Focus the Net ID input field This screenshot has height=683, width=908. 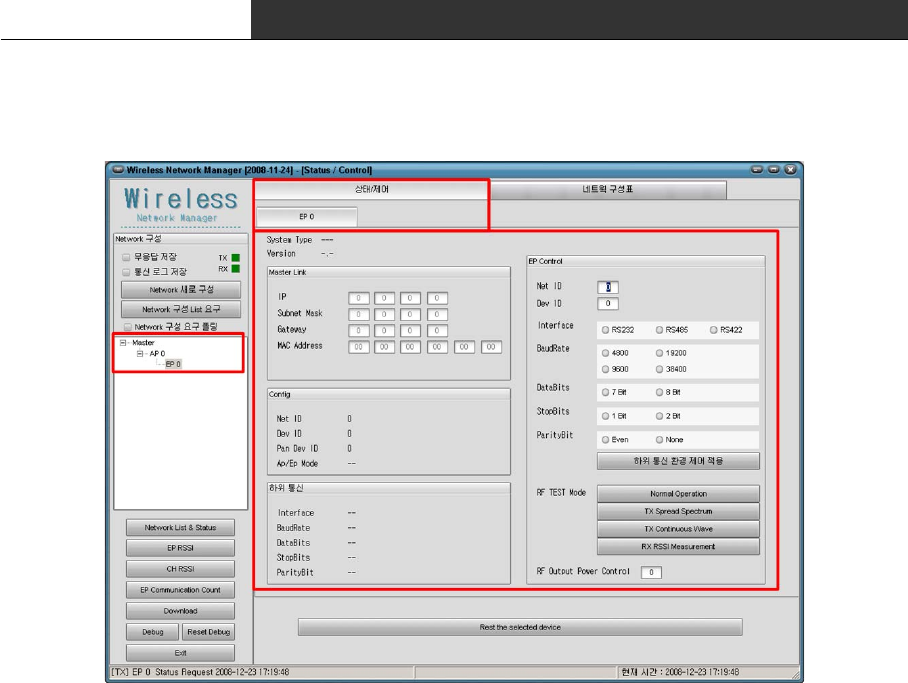tap(608, 287)
